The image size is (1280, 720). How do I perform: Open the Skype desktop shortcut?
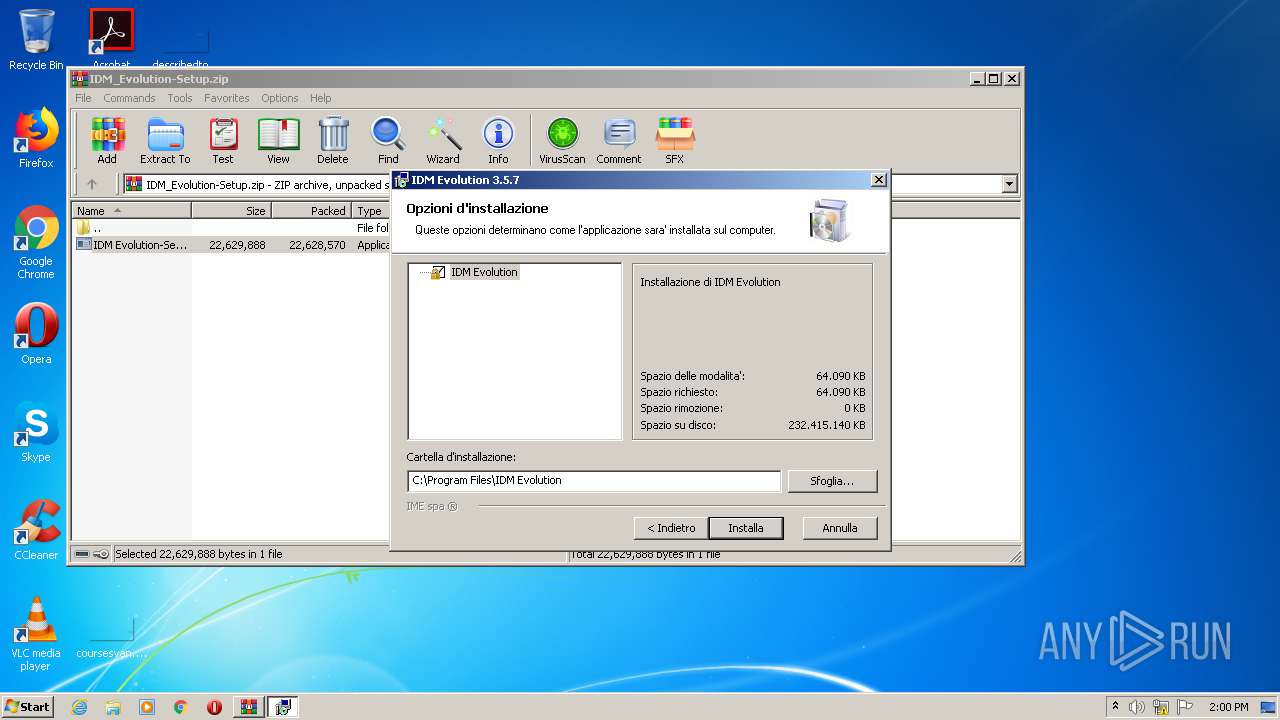(x=36, y=433)
